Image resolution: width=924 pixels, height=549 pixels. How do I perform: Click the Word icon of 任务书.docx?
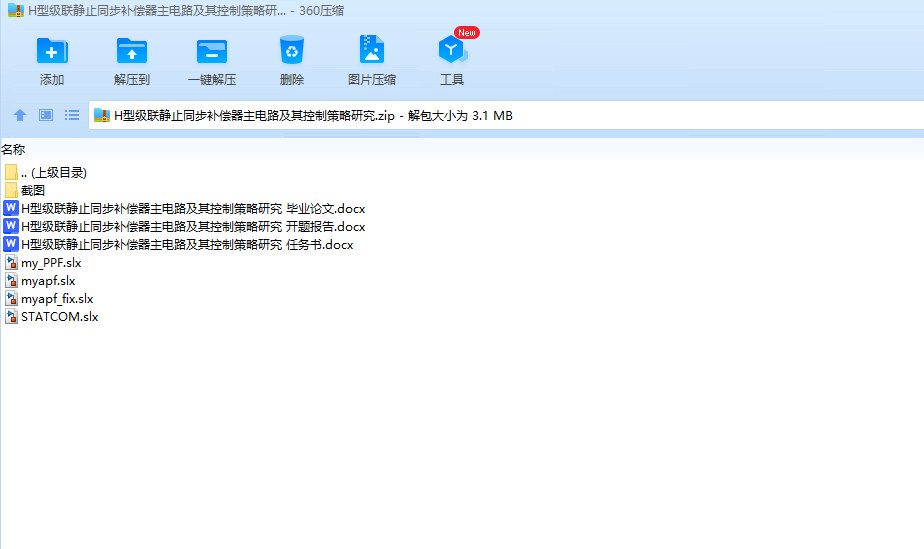[x=11, y=244]
